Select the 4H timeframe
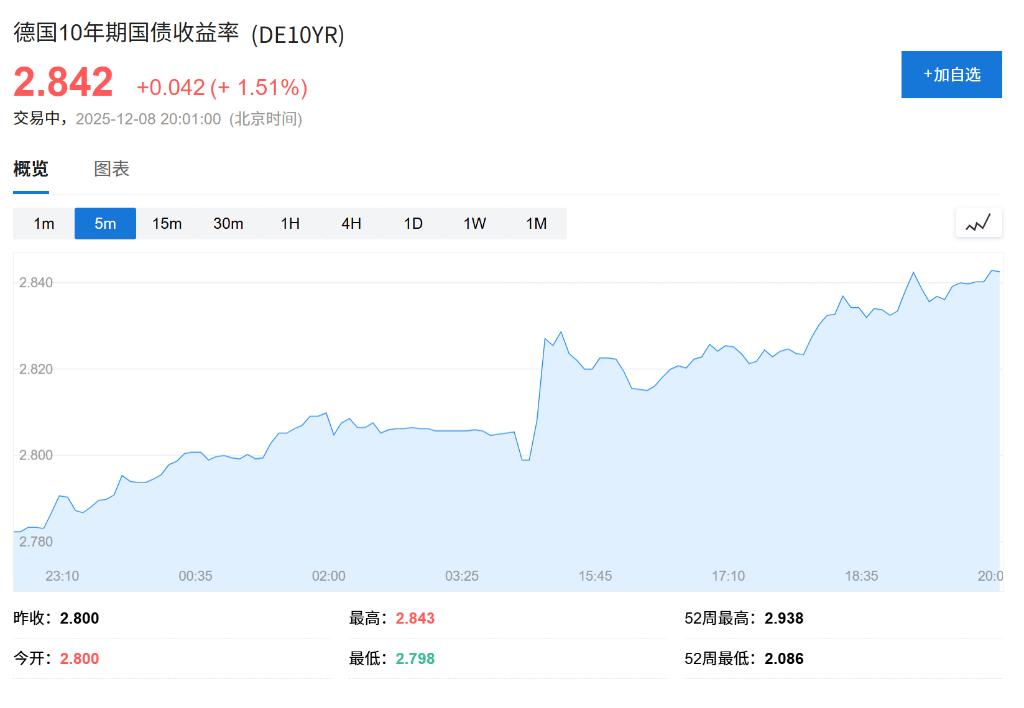1024x708 pixels. 351,223
